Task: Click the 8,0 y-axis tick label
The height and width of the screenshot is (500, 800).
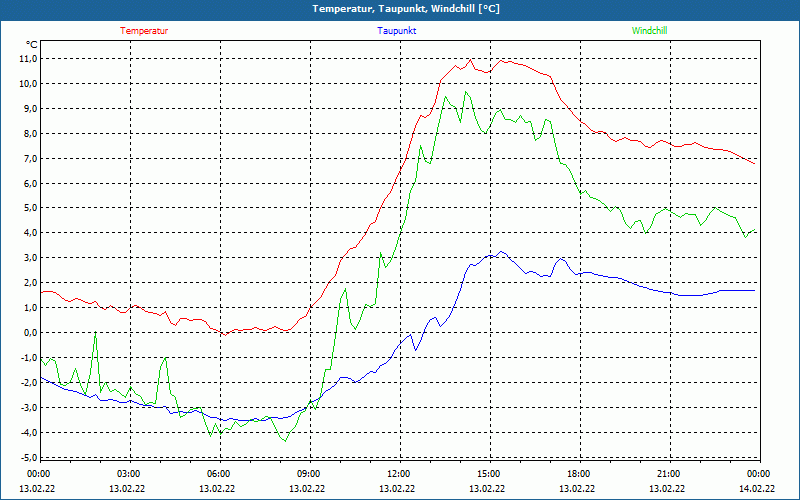Action: click(29, 133)
